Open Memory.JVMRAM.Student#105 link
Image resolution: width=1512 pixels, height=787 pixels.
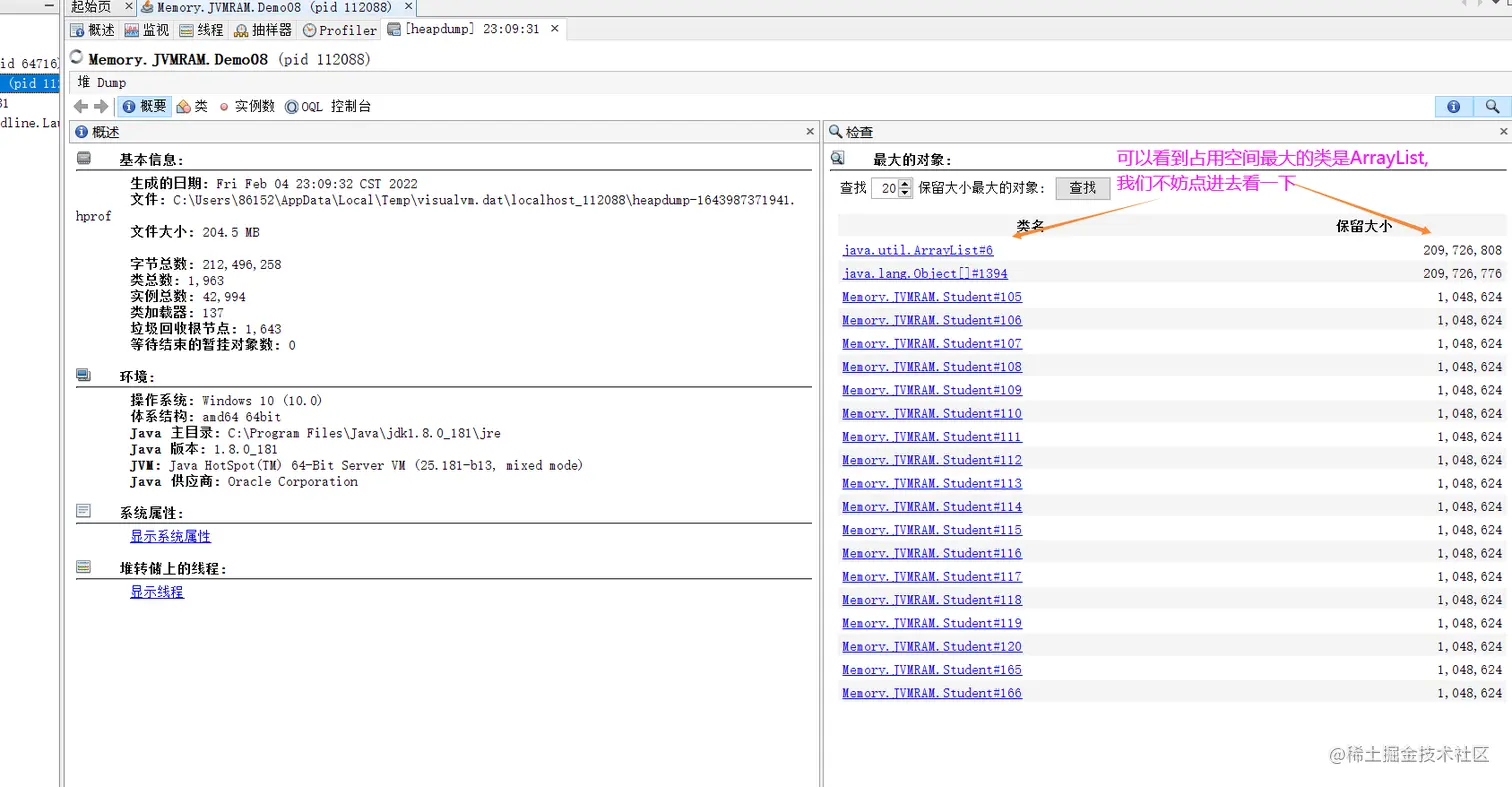coord(932,296)
